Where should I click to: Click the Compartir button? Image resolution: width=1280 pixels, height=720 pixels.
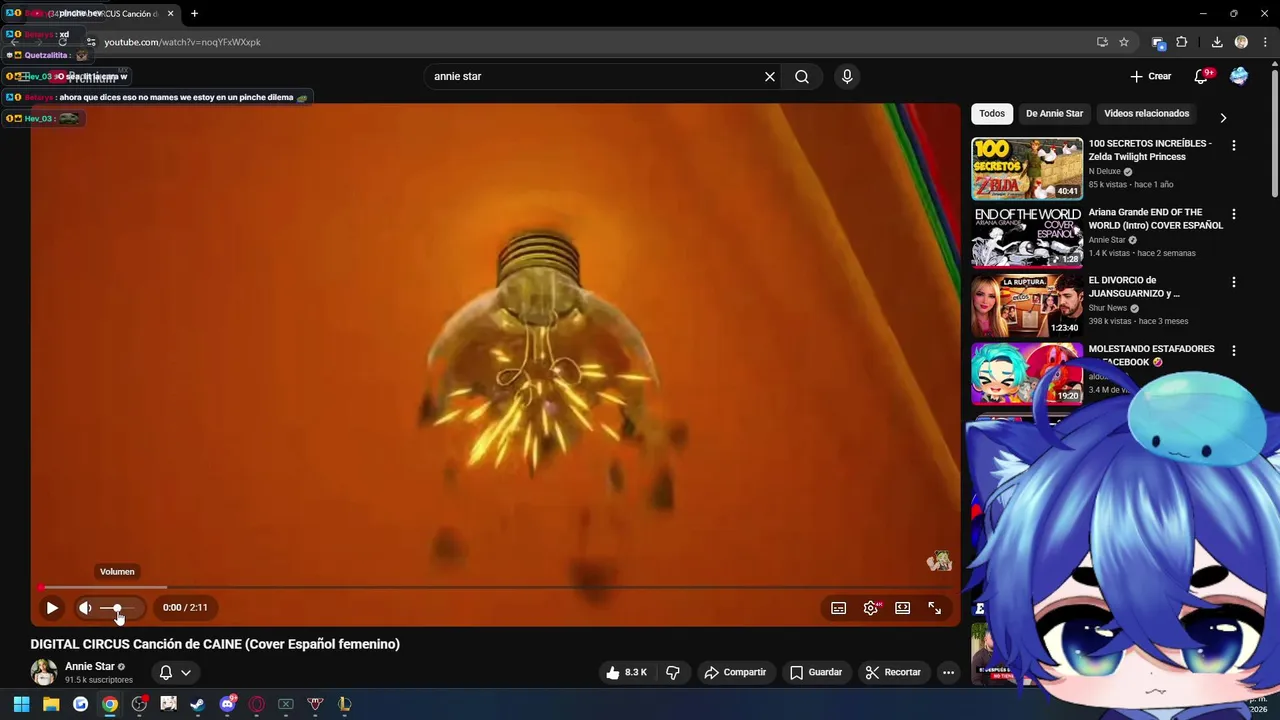(735, 672)
